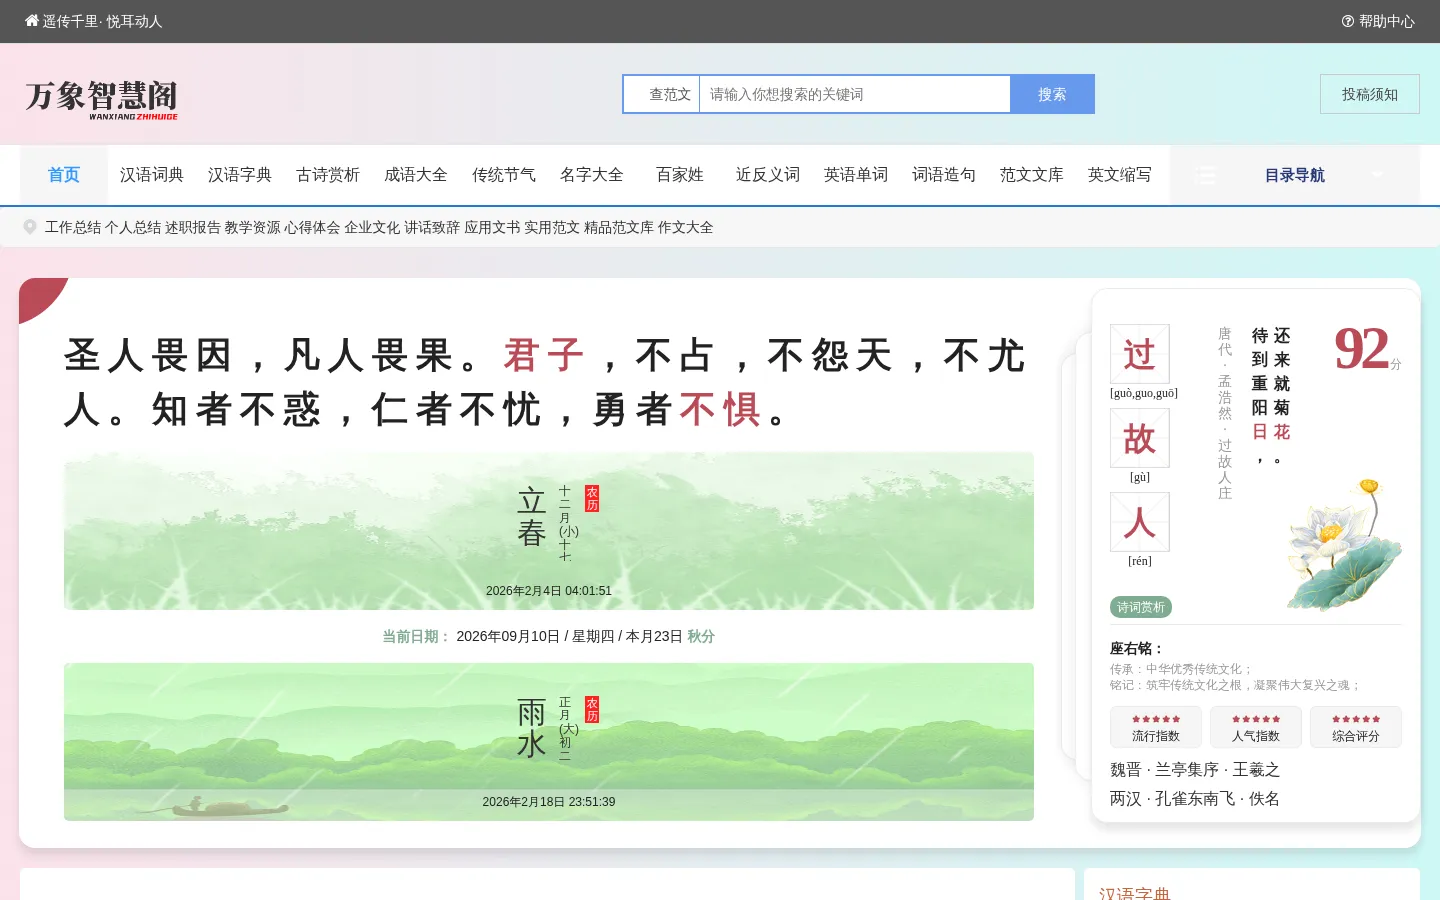
Task: Click the 秋分 solar term link
Action: pyautogui.click(x=701, y=636)
